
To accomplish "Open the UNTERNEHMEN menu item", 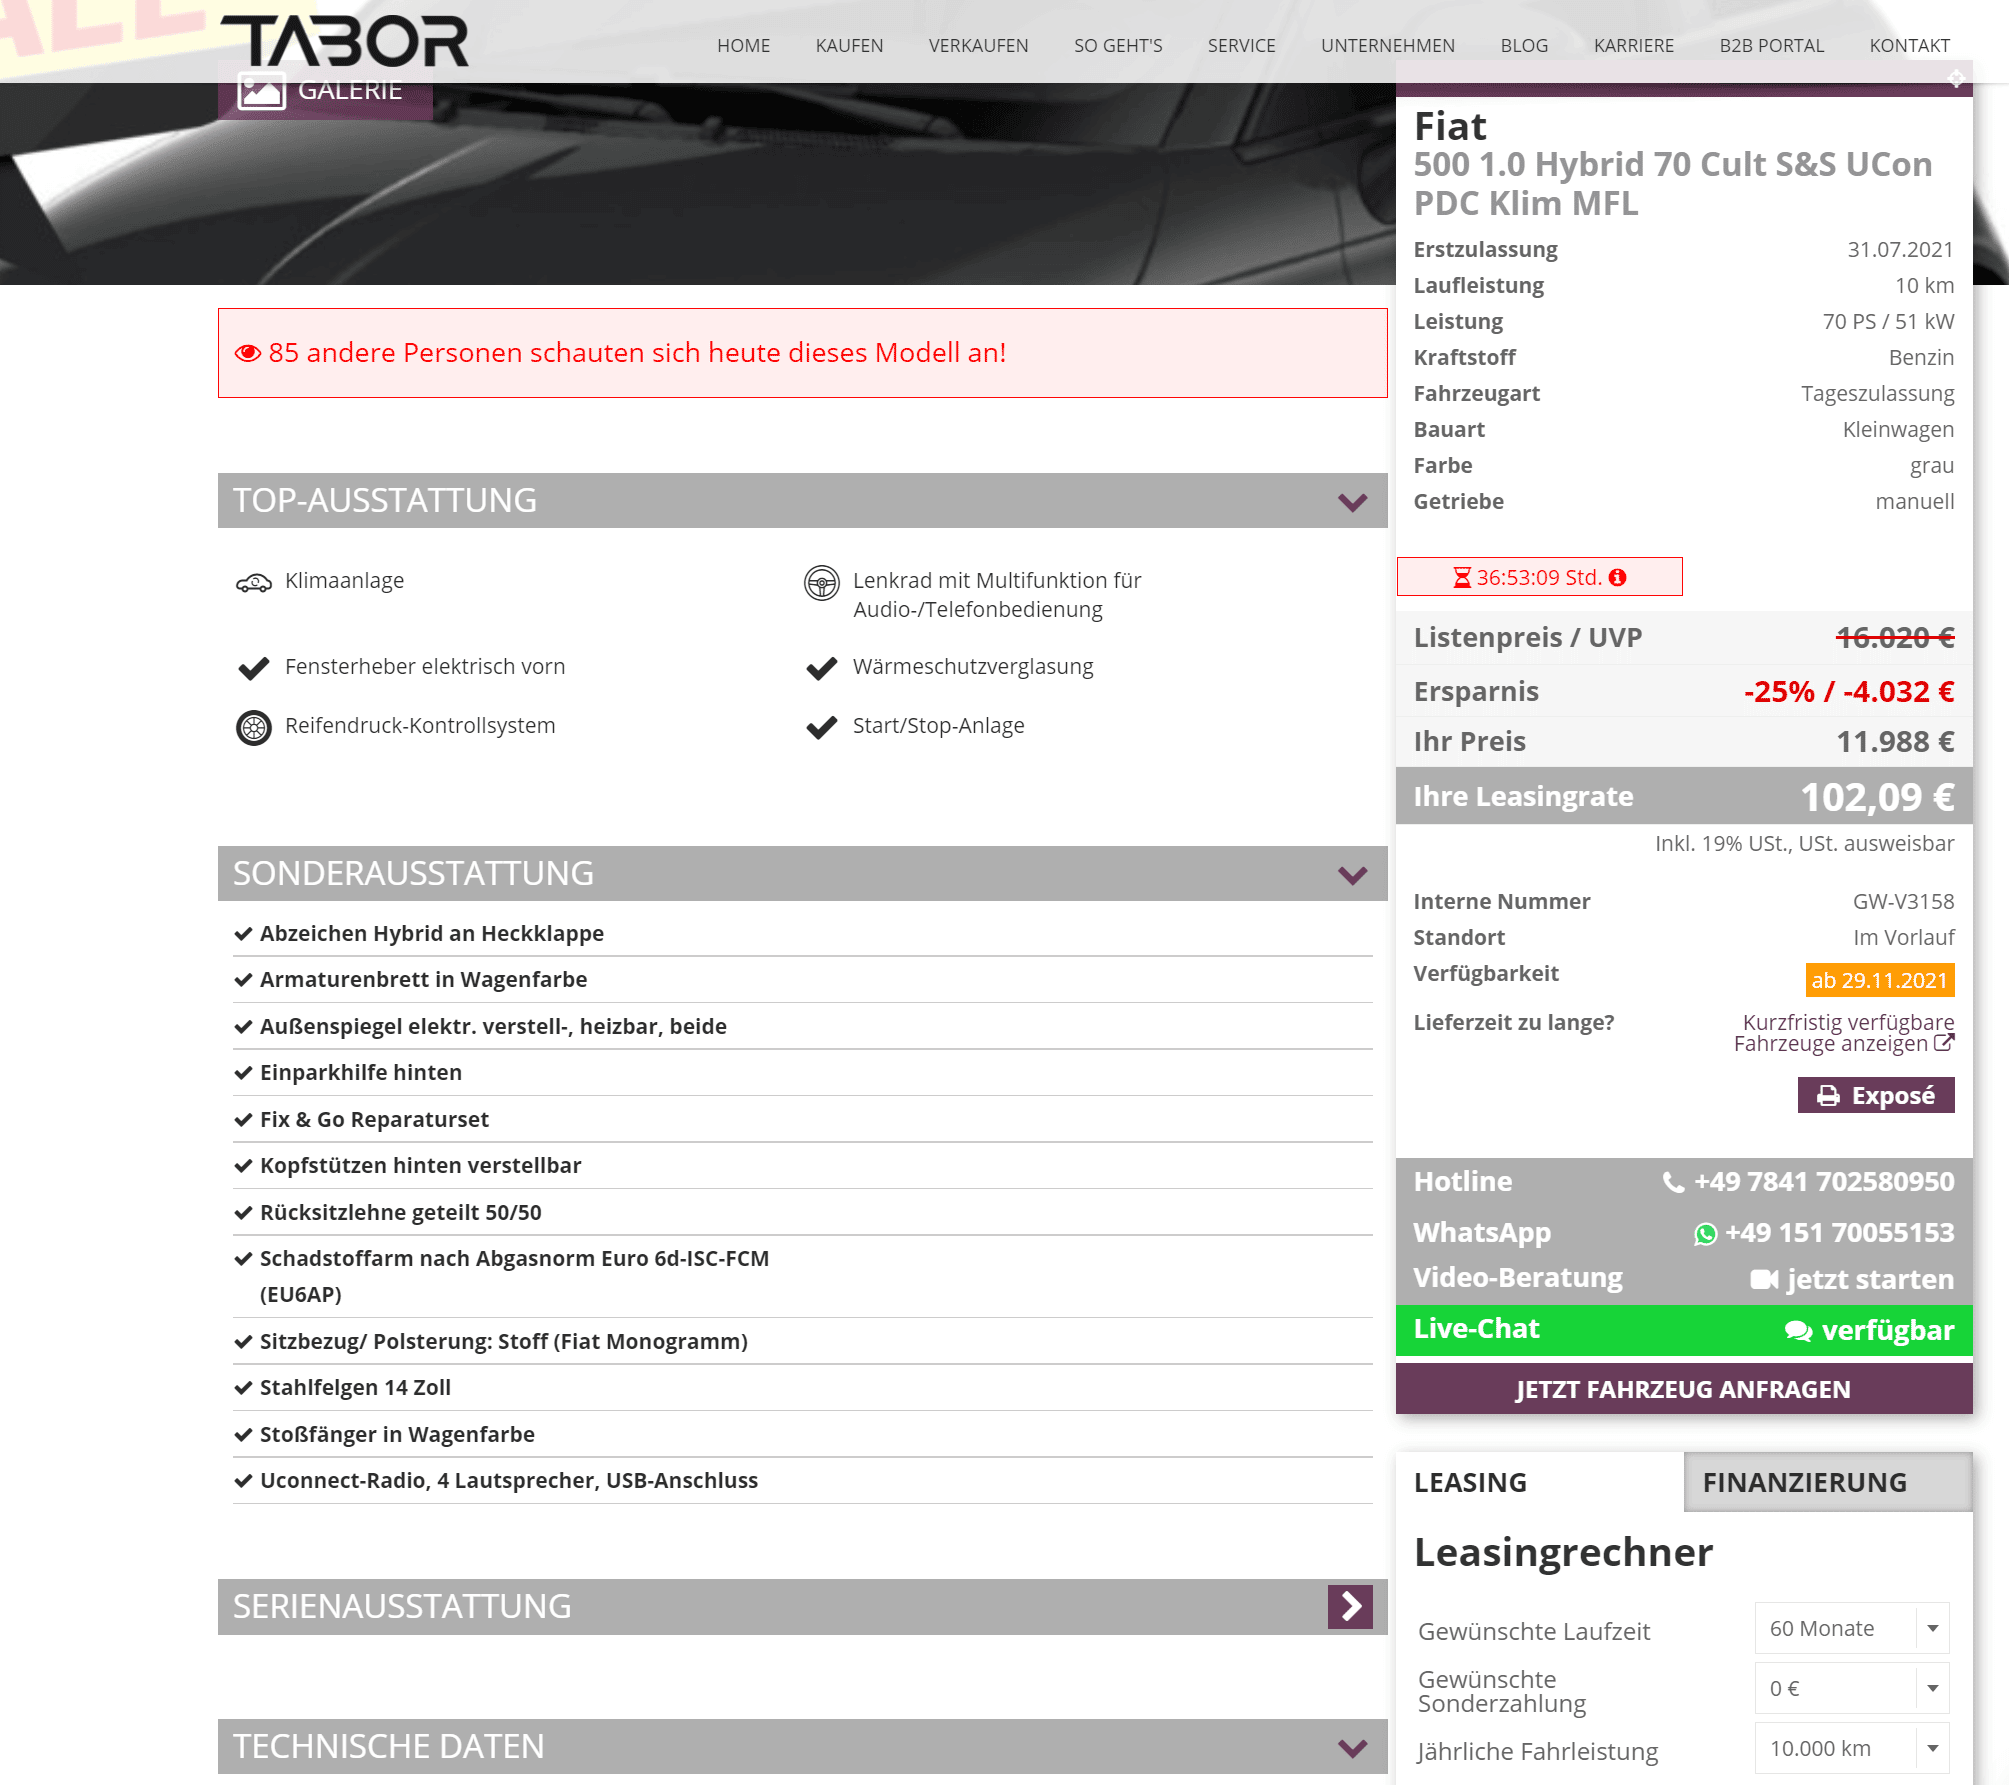I will click(x=1387, y=46).
